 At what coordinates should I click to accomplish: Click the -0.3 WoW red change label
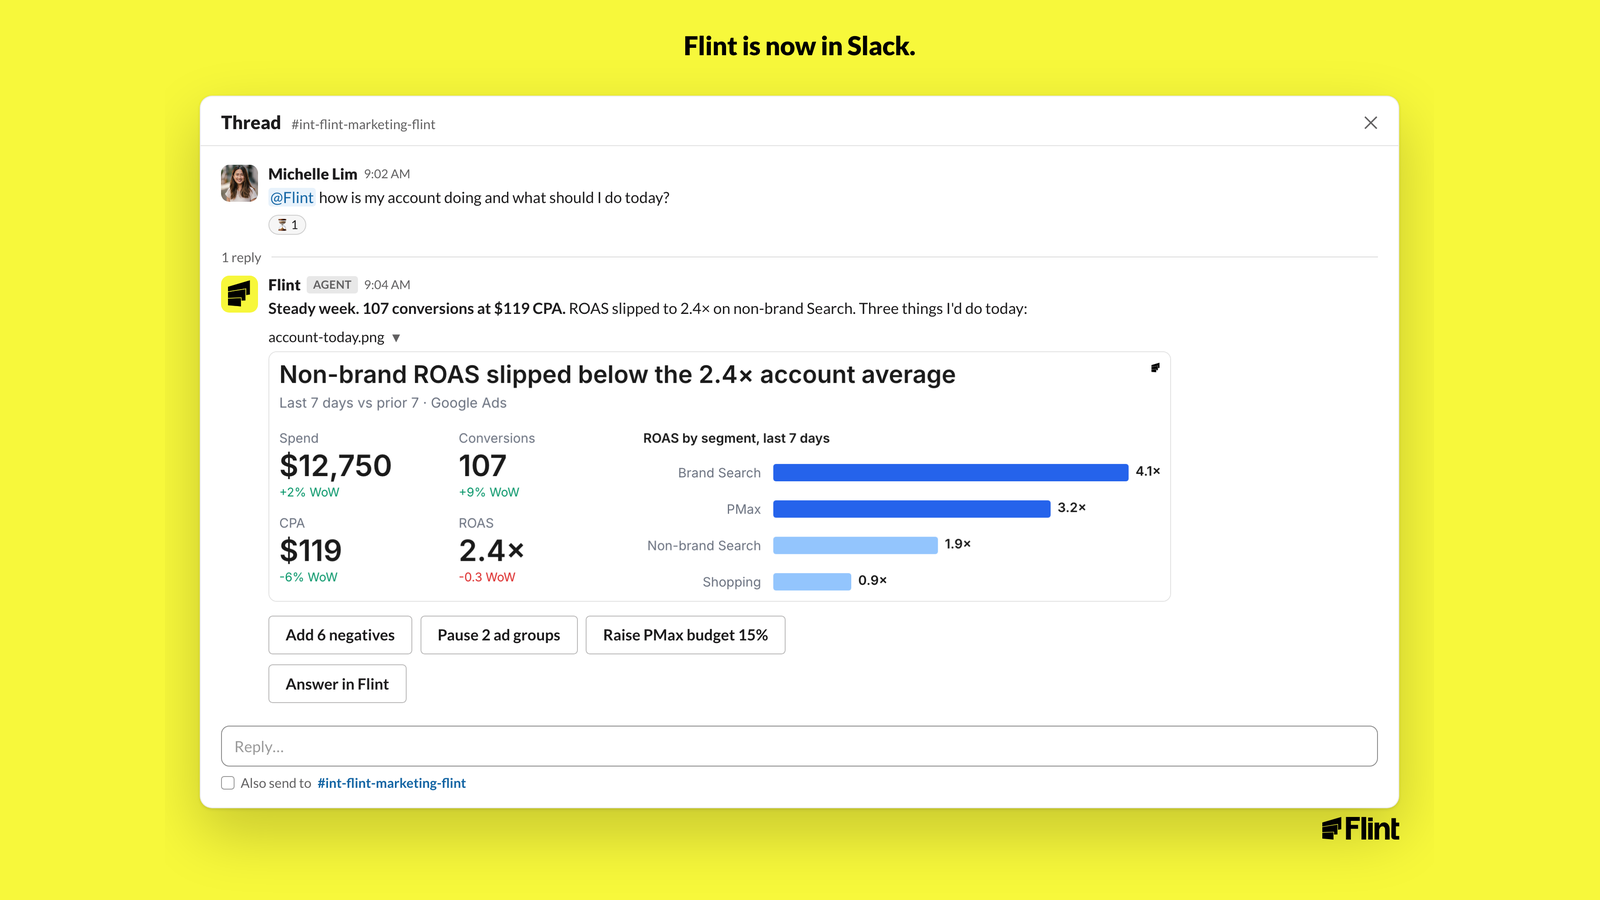click(x=487, y=577)
